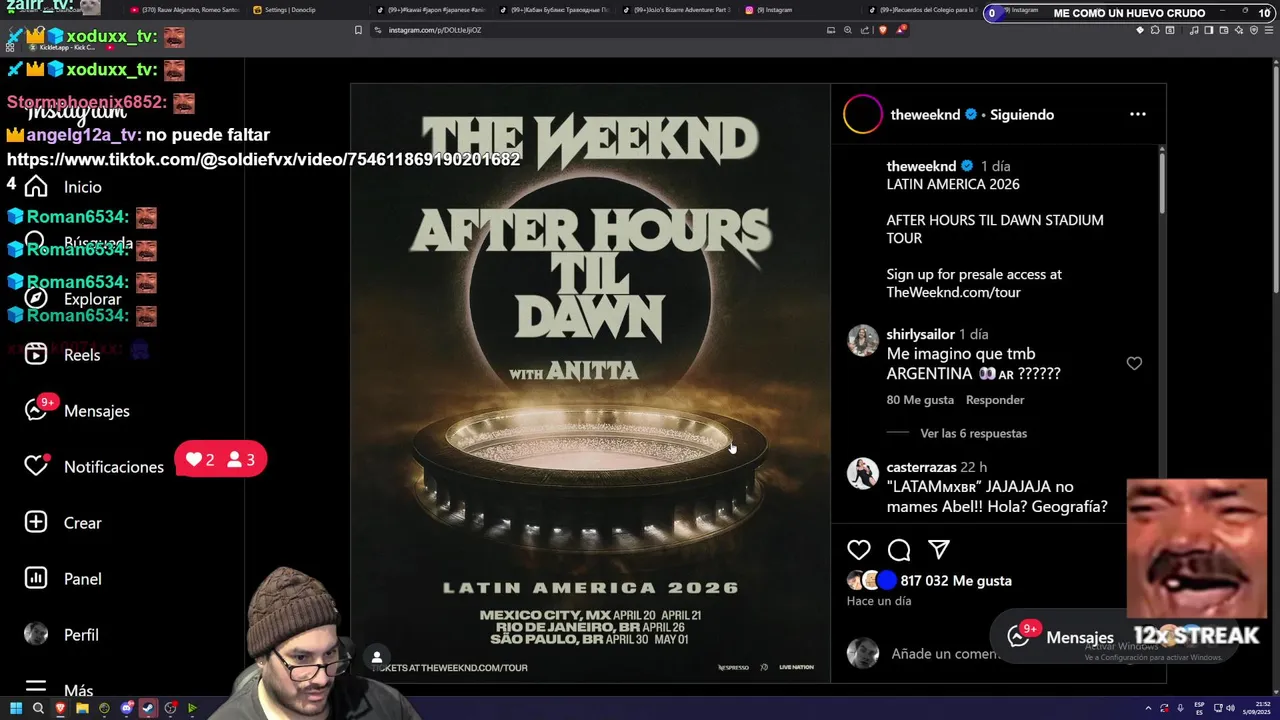Open Notificaciones heart icon
Viewport: 1280px width, 720px height.
click(36, 466)
